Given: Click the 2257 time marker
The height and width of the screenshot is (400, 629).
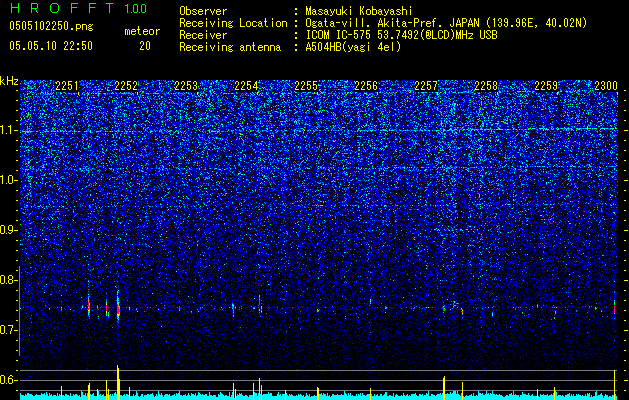Looking at the screenshot, I should click(426, 86).
